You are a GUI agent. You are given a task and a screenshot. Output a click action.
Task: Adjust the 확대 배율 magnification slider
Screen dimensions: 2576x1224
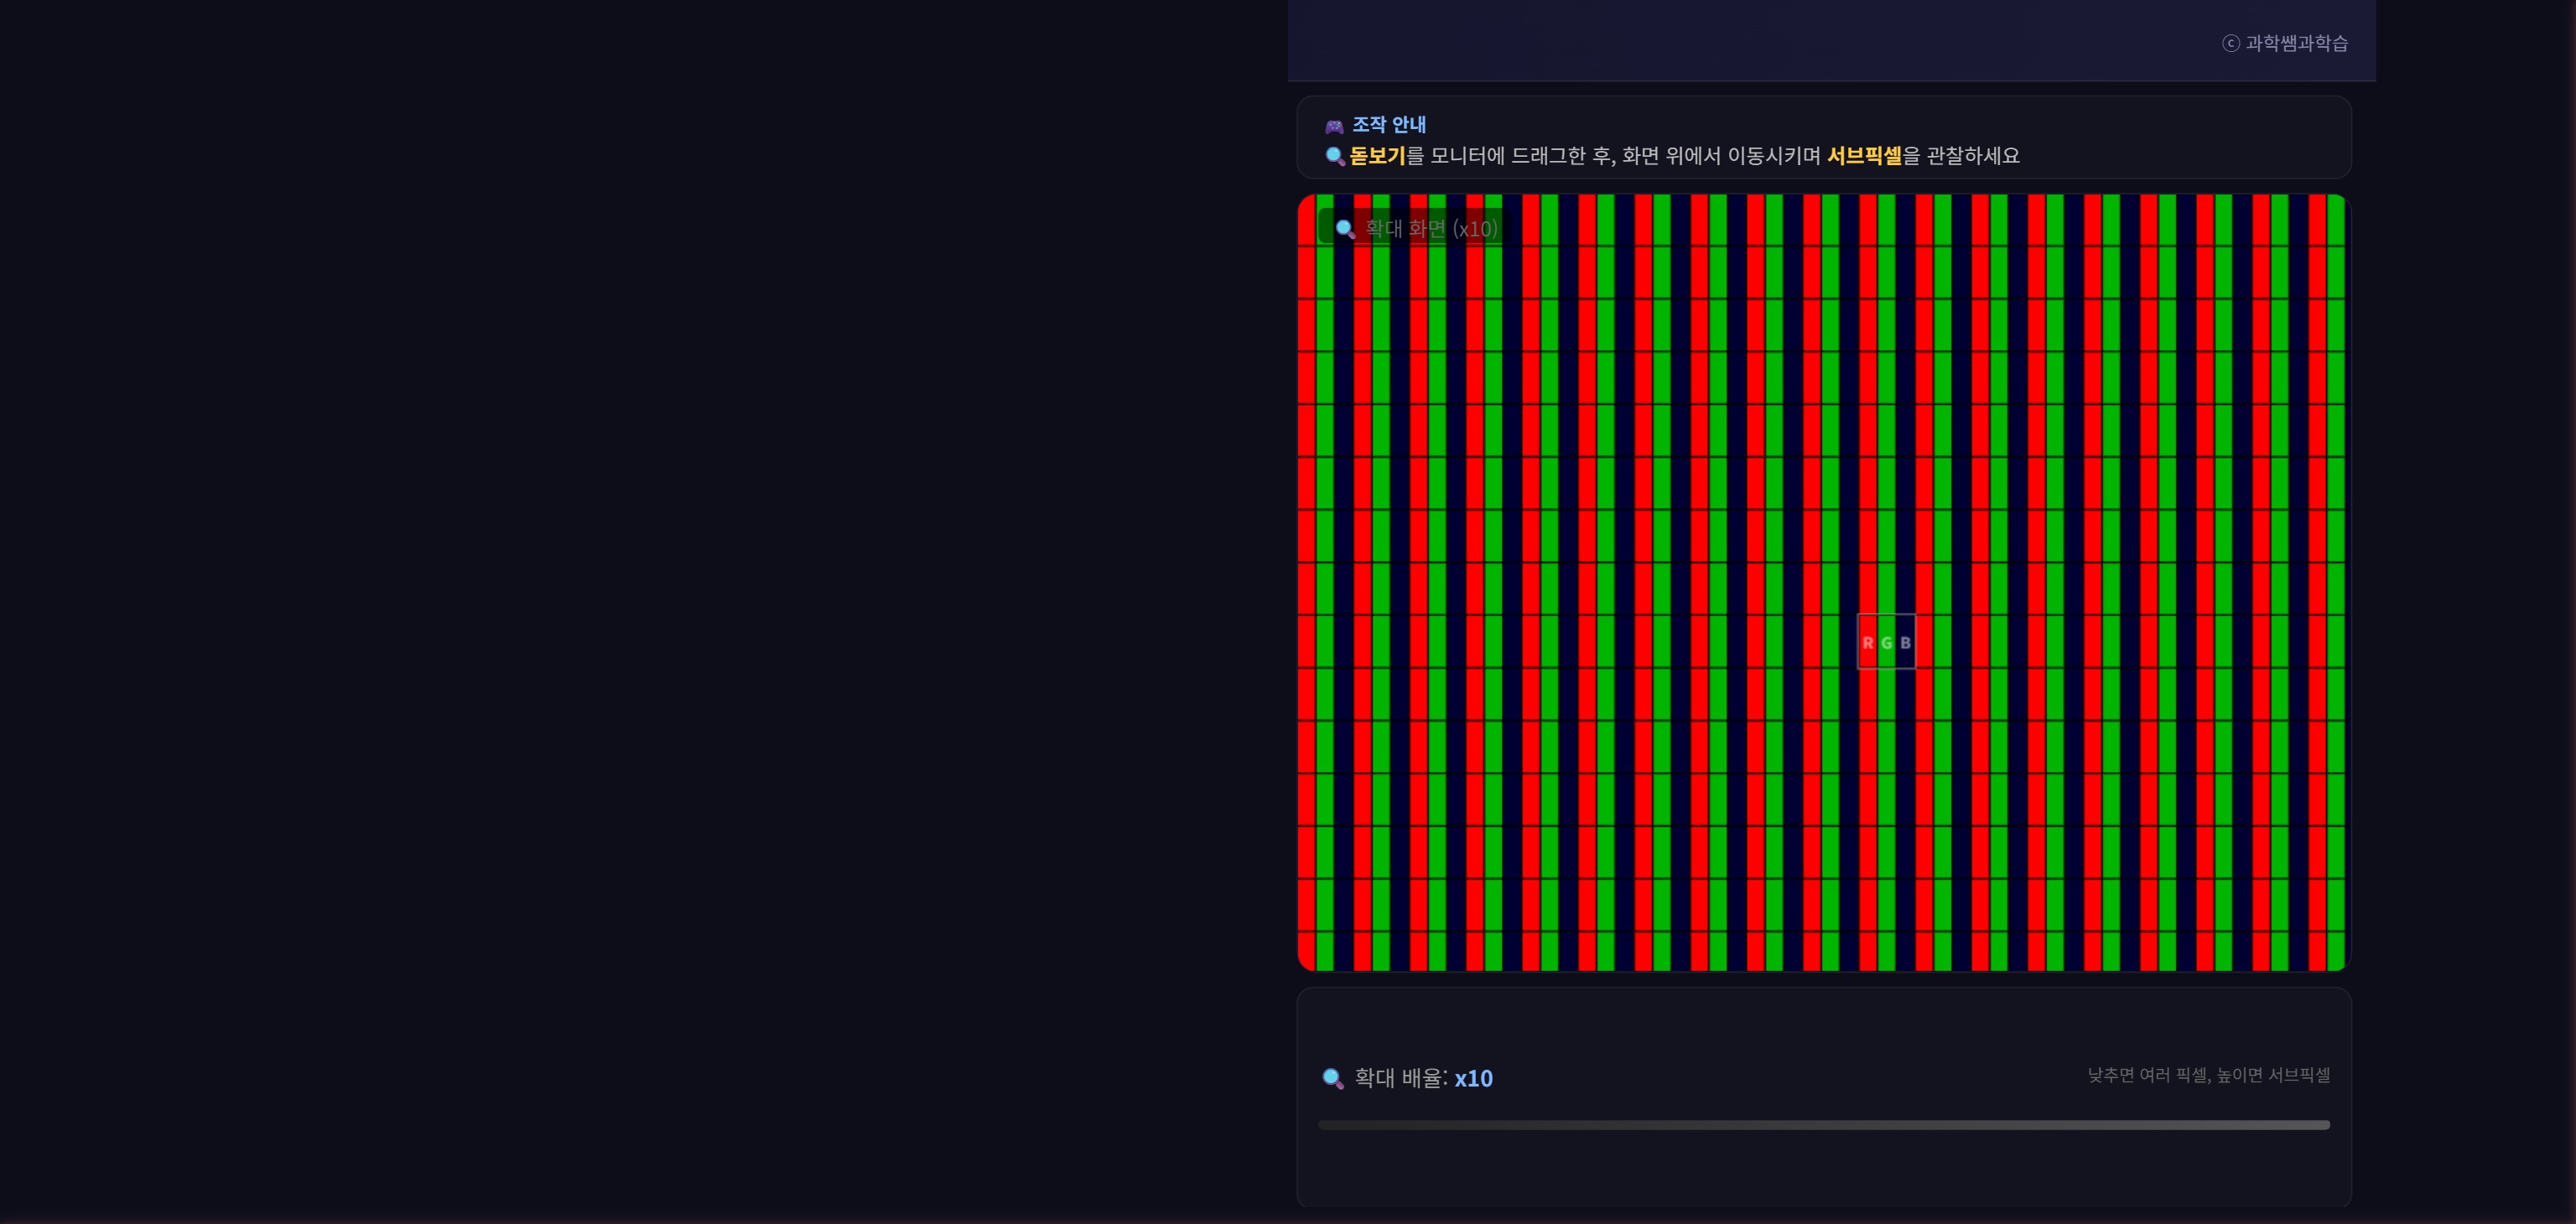pos(1823,1125)
